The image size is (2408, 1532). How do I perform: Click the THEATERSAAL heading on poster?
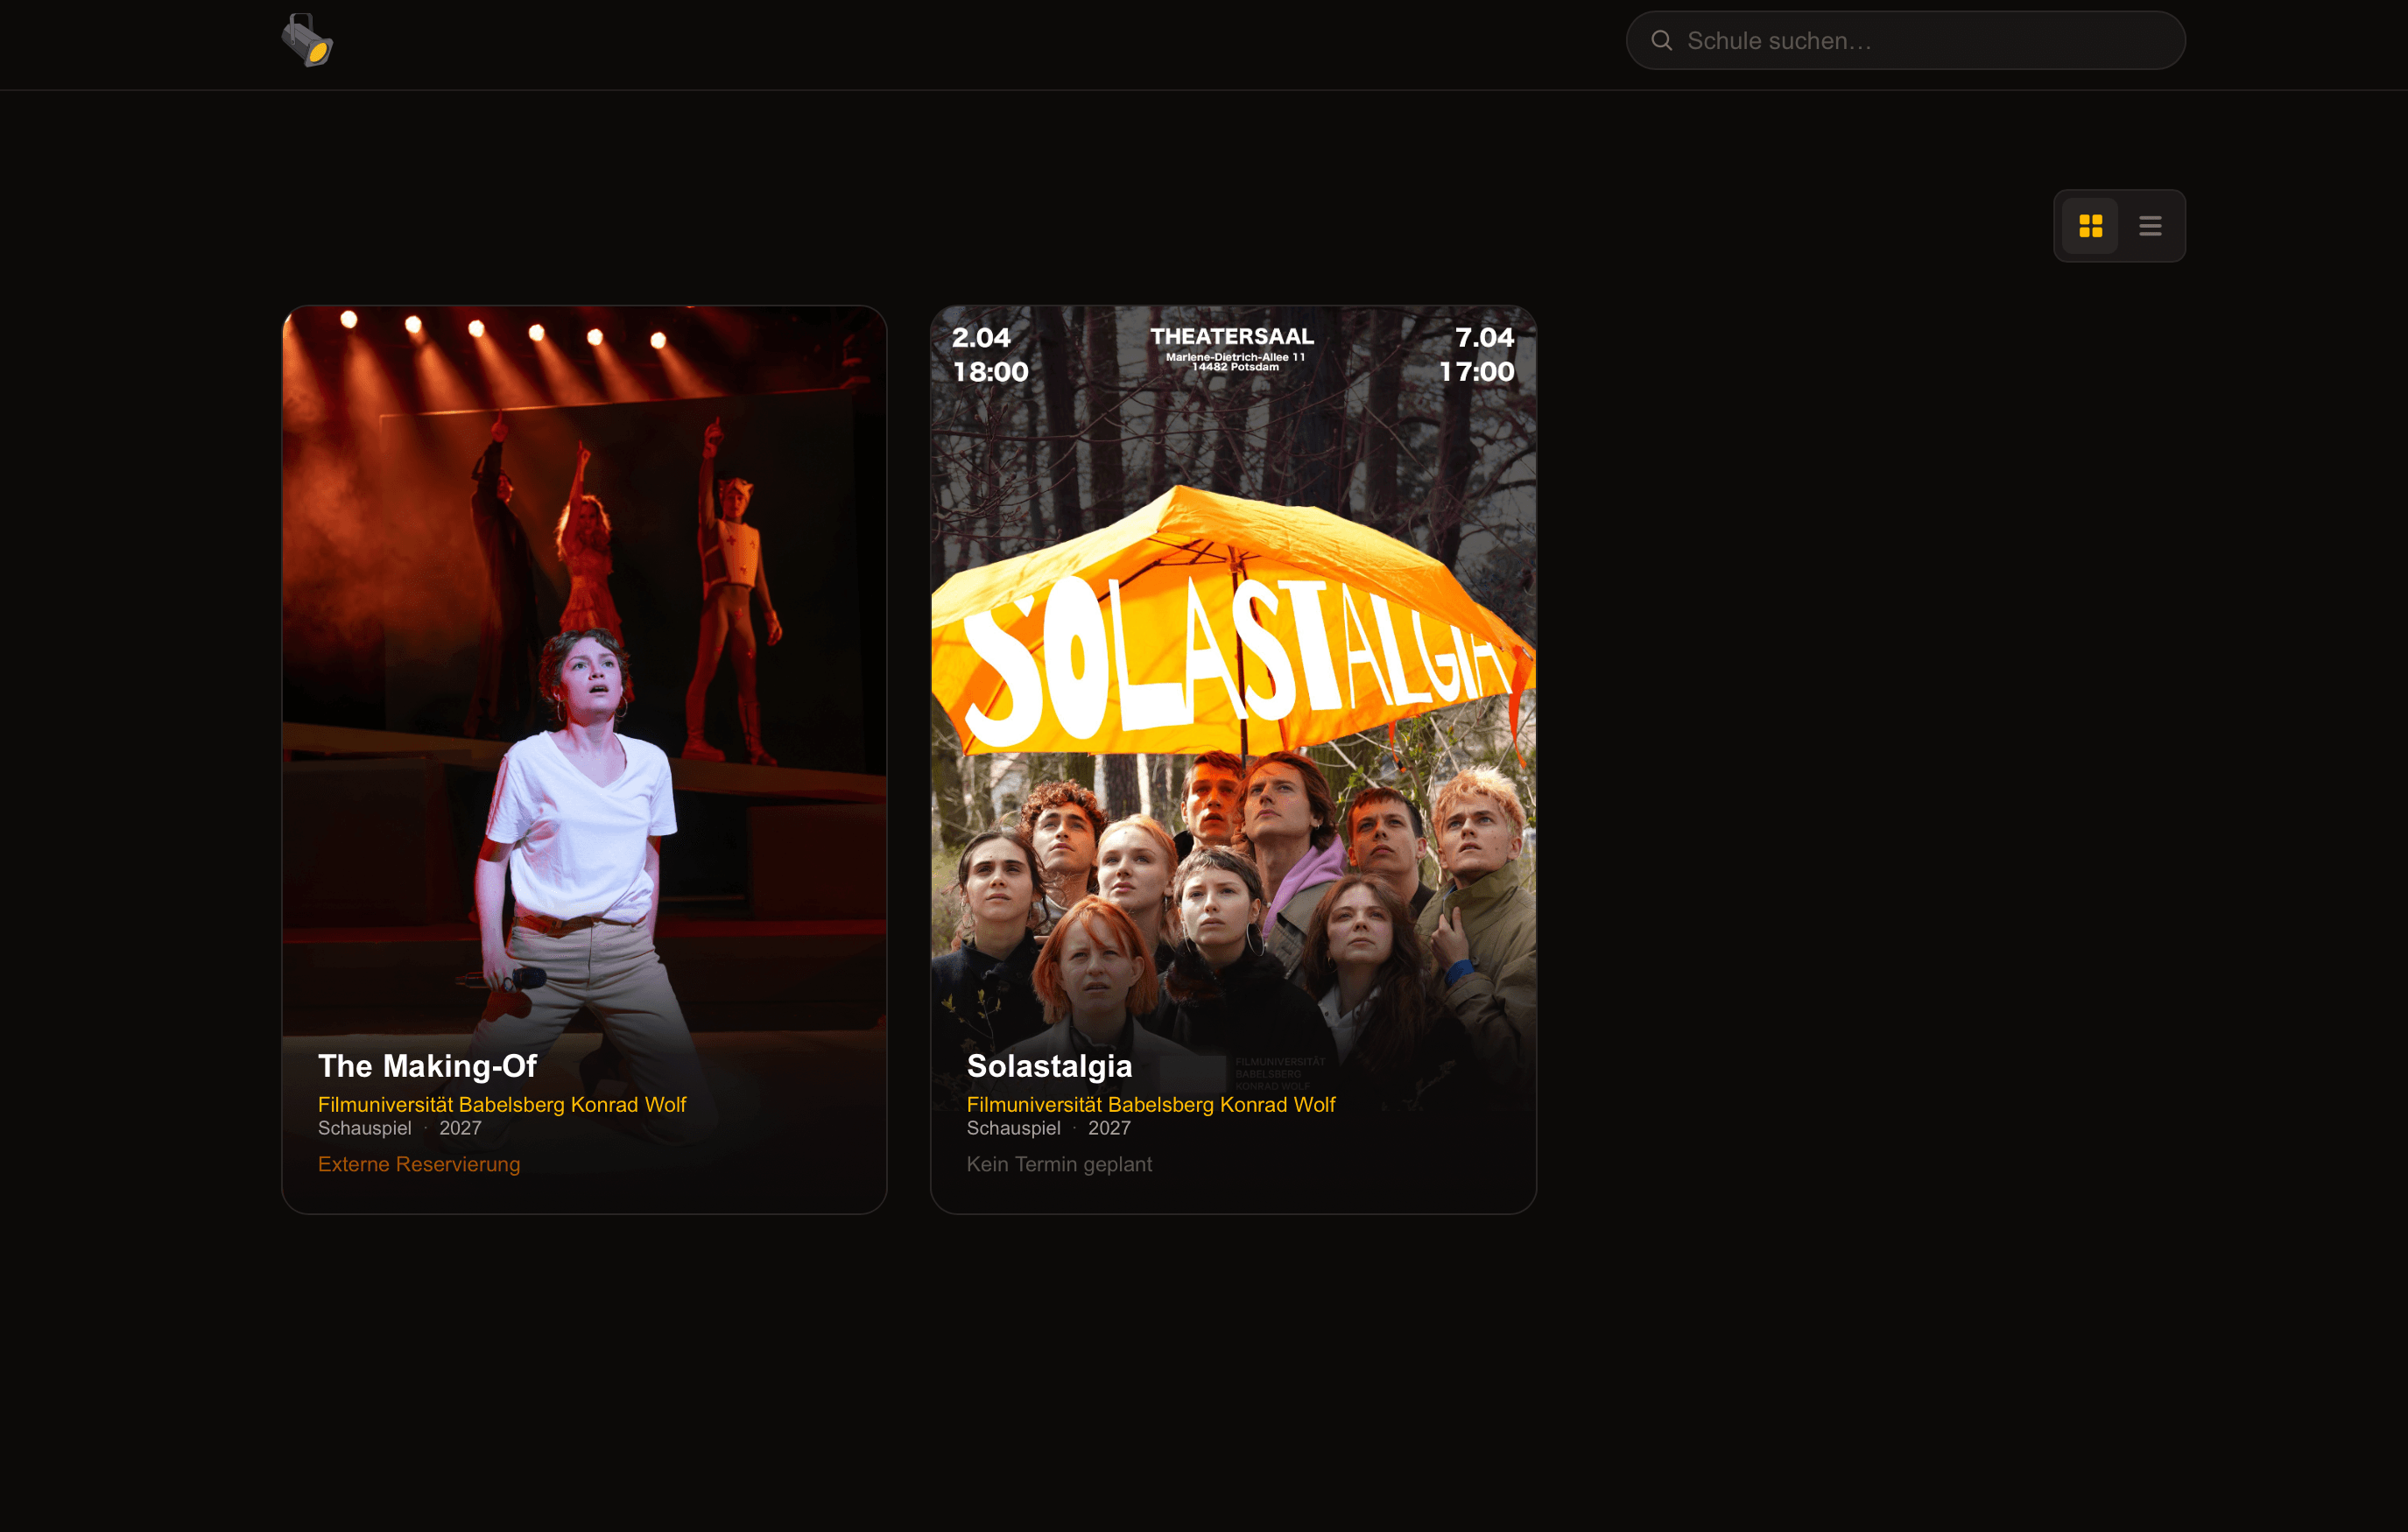coord(1232,337)
